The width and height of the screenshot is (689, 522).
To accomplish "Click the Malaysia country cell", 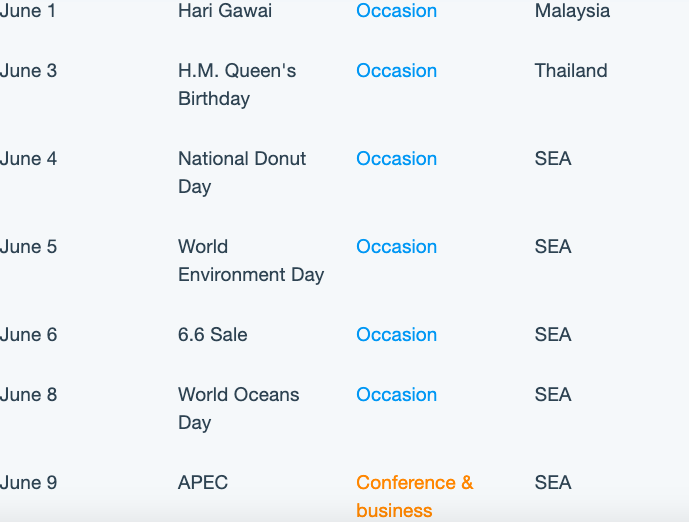I will coord(572,11).
